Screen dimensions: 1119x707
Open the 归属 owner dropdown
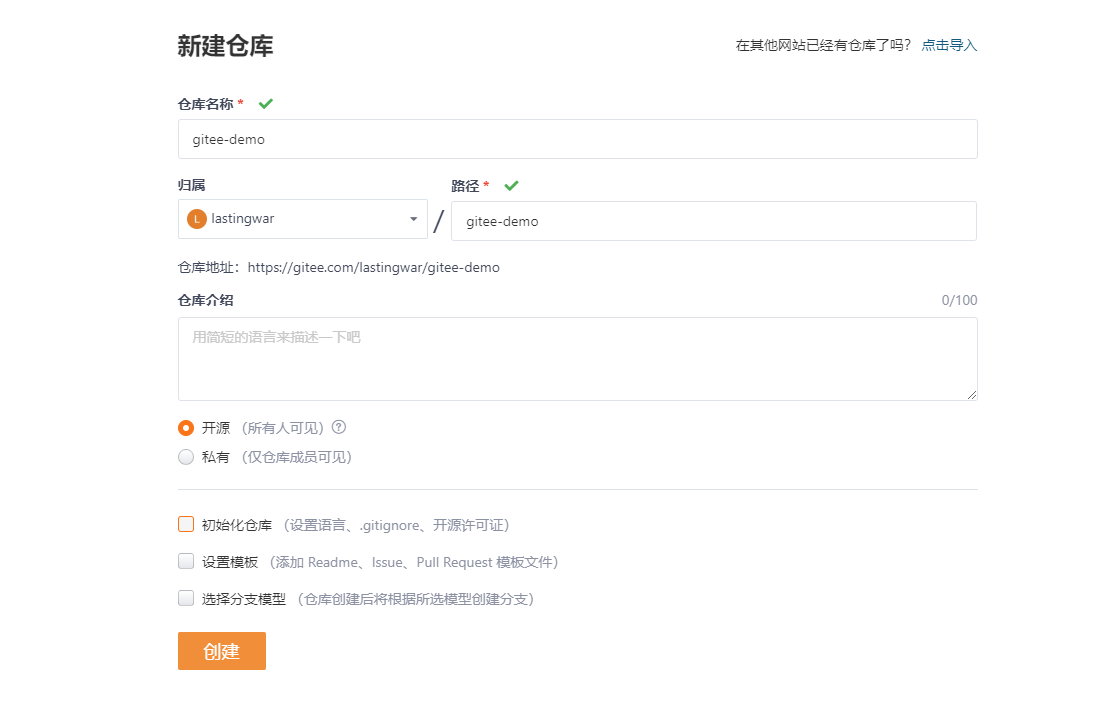click(302, 219)
